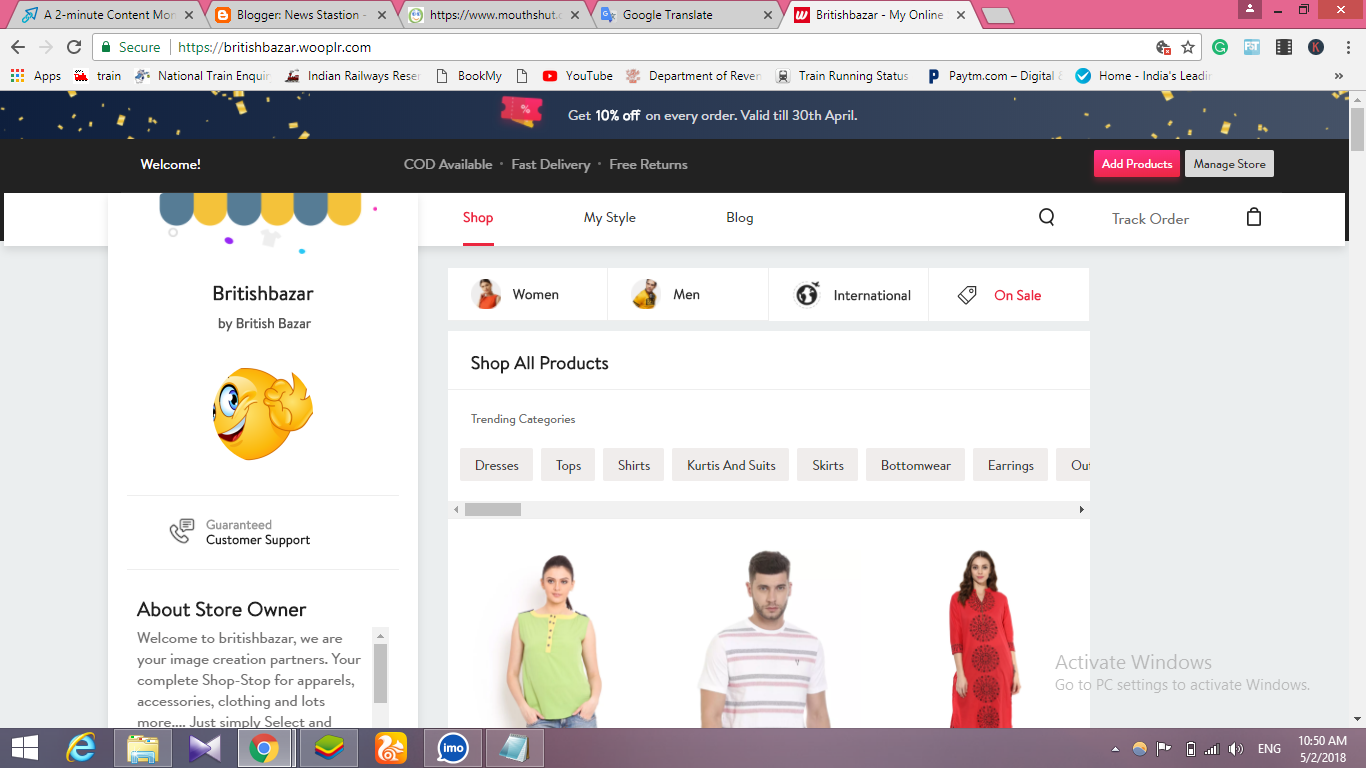Click the store search magnifier icon

click(1046, 217)
